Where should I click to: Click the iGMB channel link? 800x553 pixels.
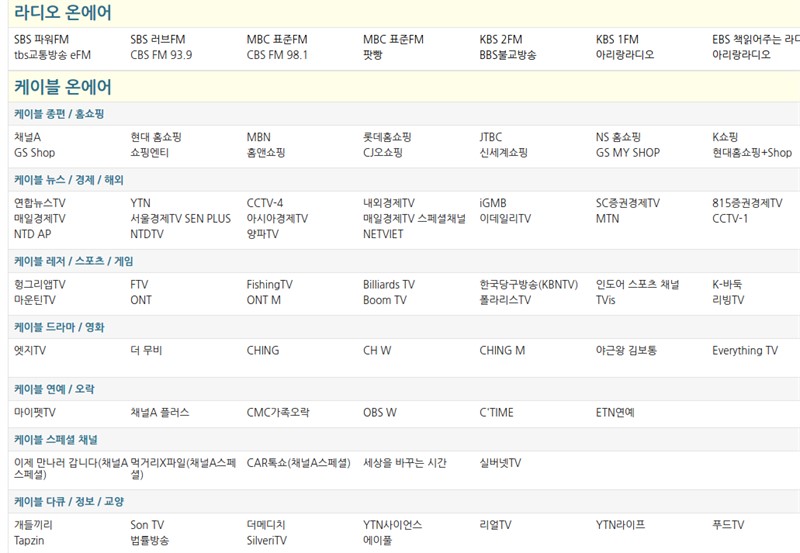[x=493, y=203]
